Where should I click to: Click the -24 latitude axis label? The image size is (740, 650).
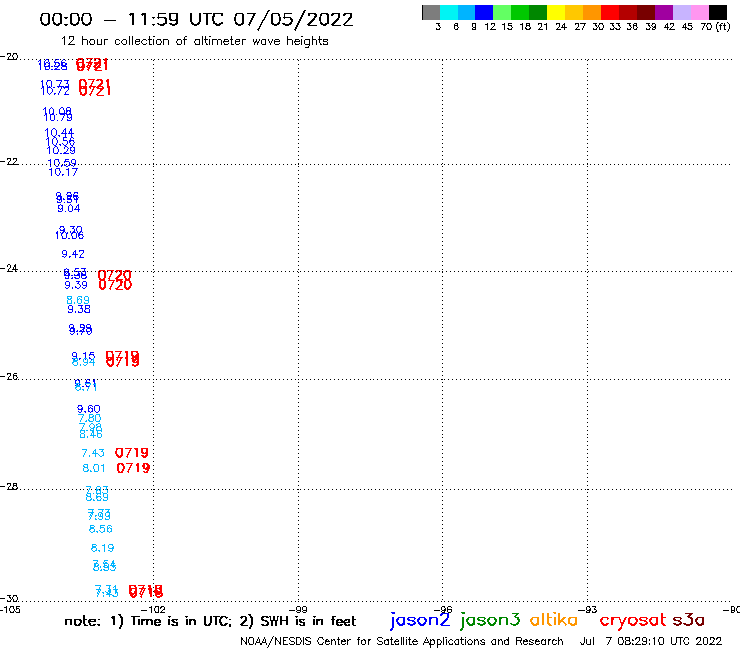pos(9,268)
